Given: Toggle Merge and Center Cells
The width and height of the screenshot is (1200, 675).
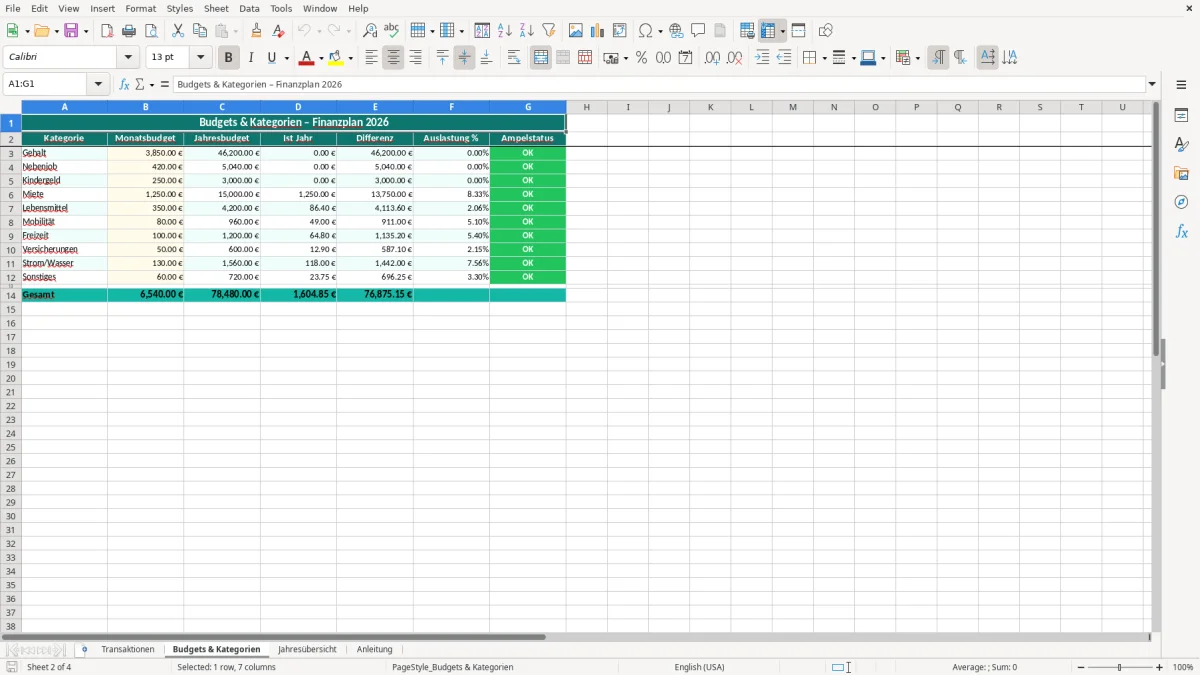Looking at the screenshot, I should (x=541, y=58).
